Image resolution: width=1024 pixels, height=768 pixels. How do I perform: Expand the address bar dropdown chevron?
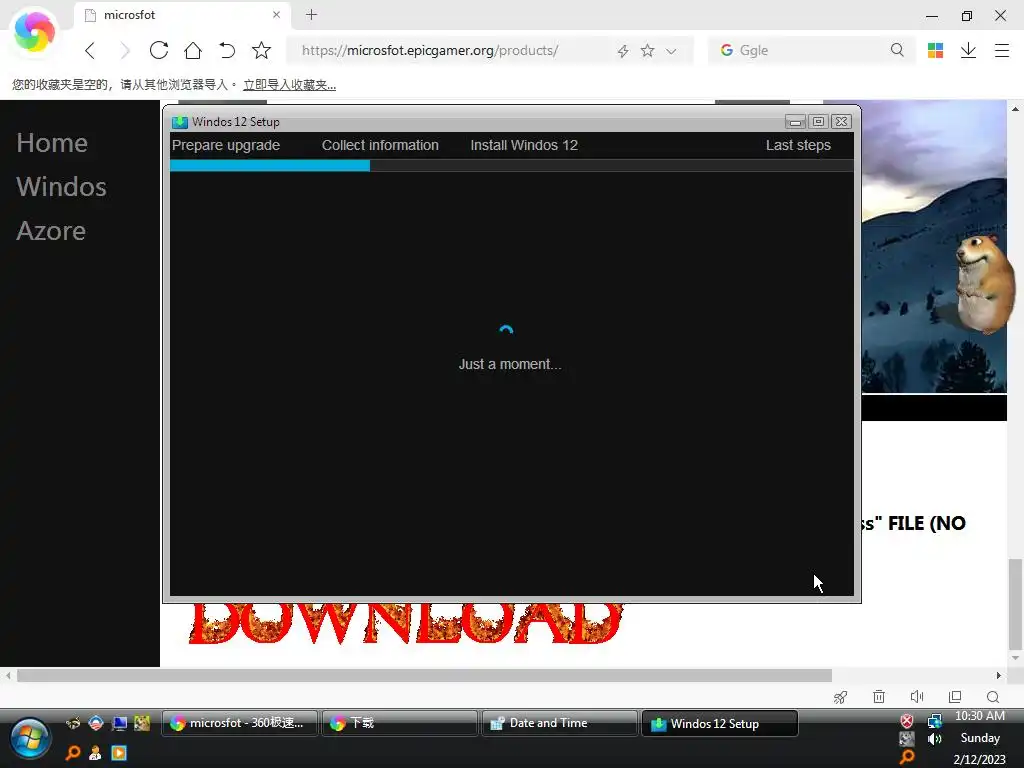click(x=671, y=51)
